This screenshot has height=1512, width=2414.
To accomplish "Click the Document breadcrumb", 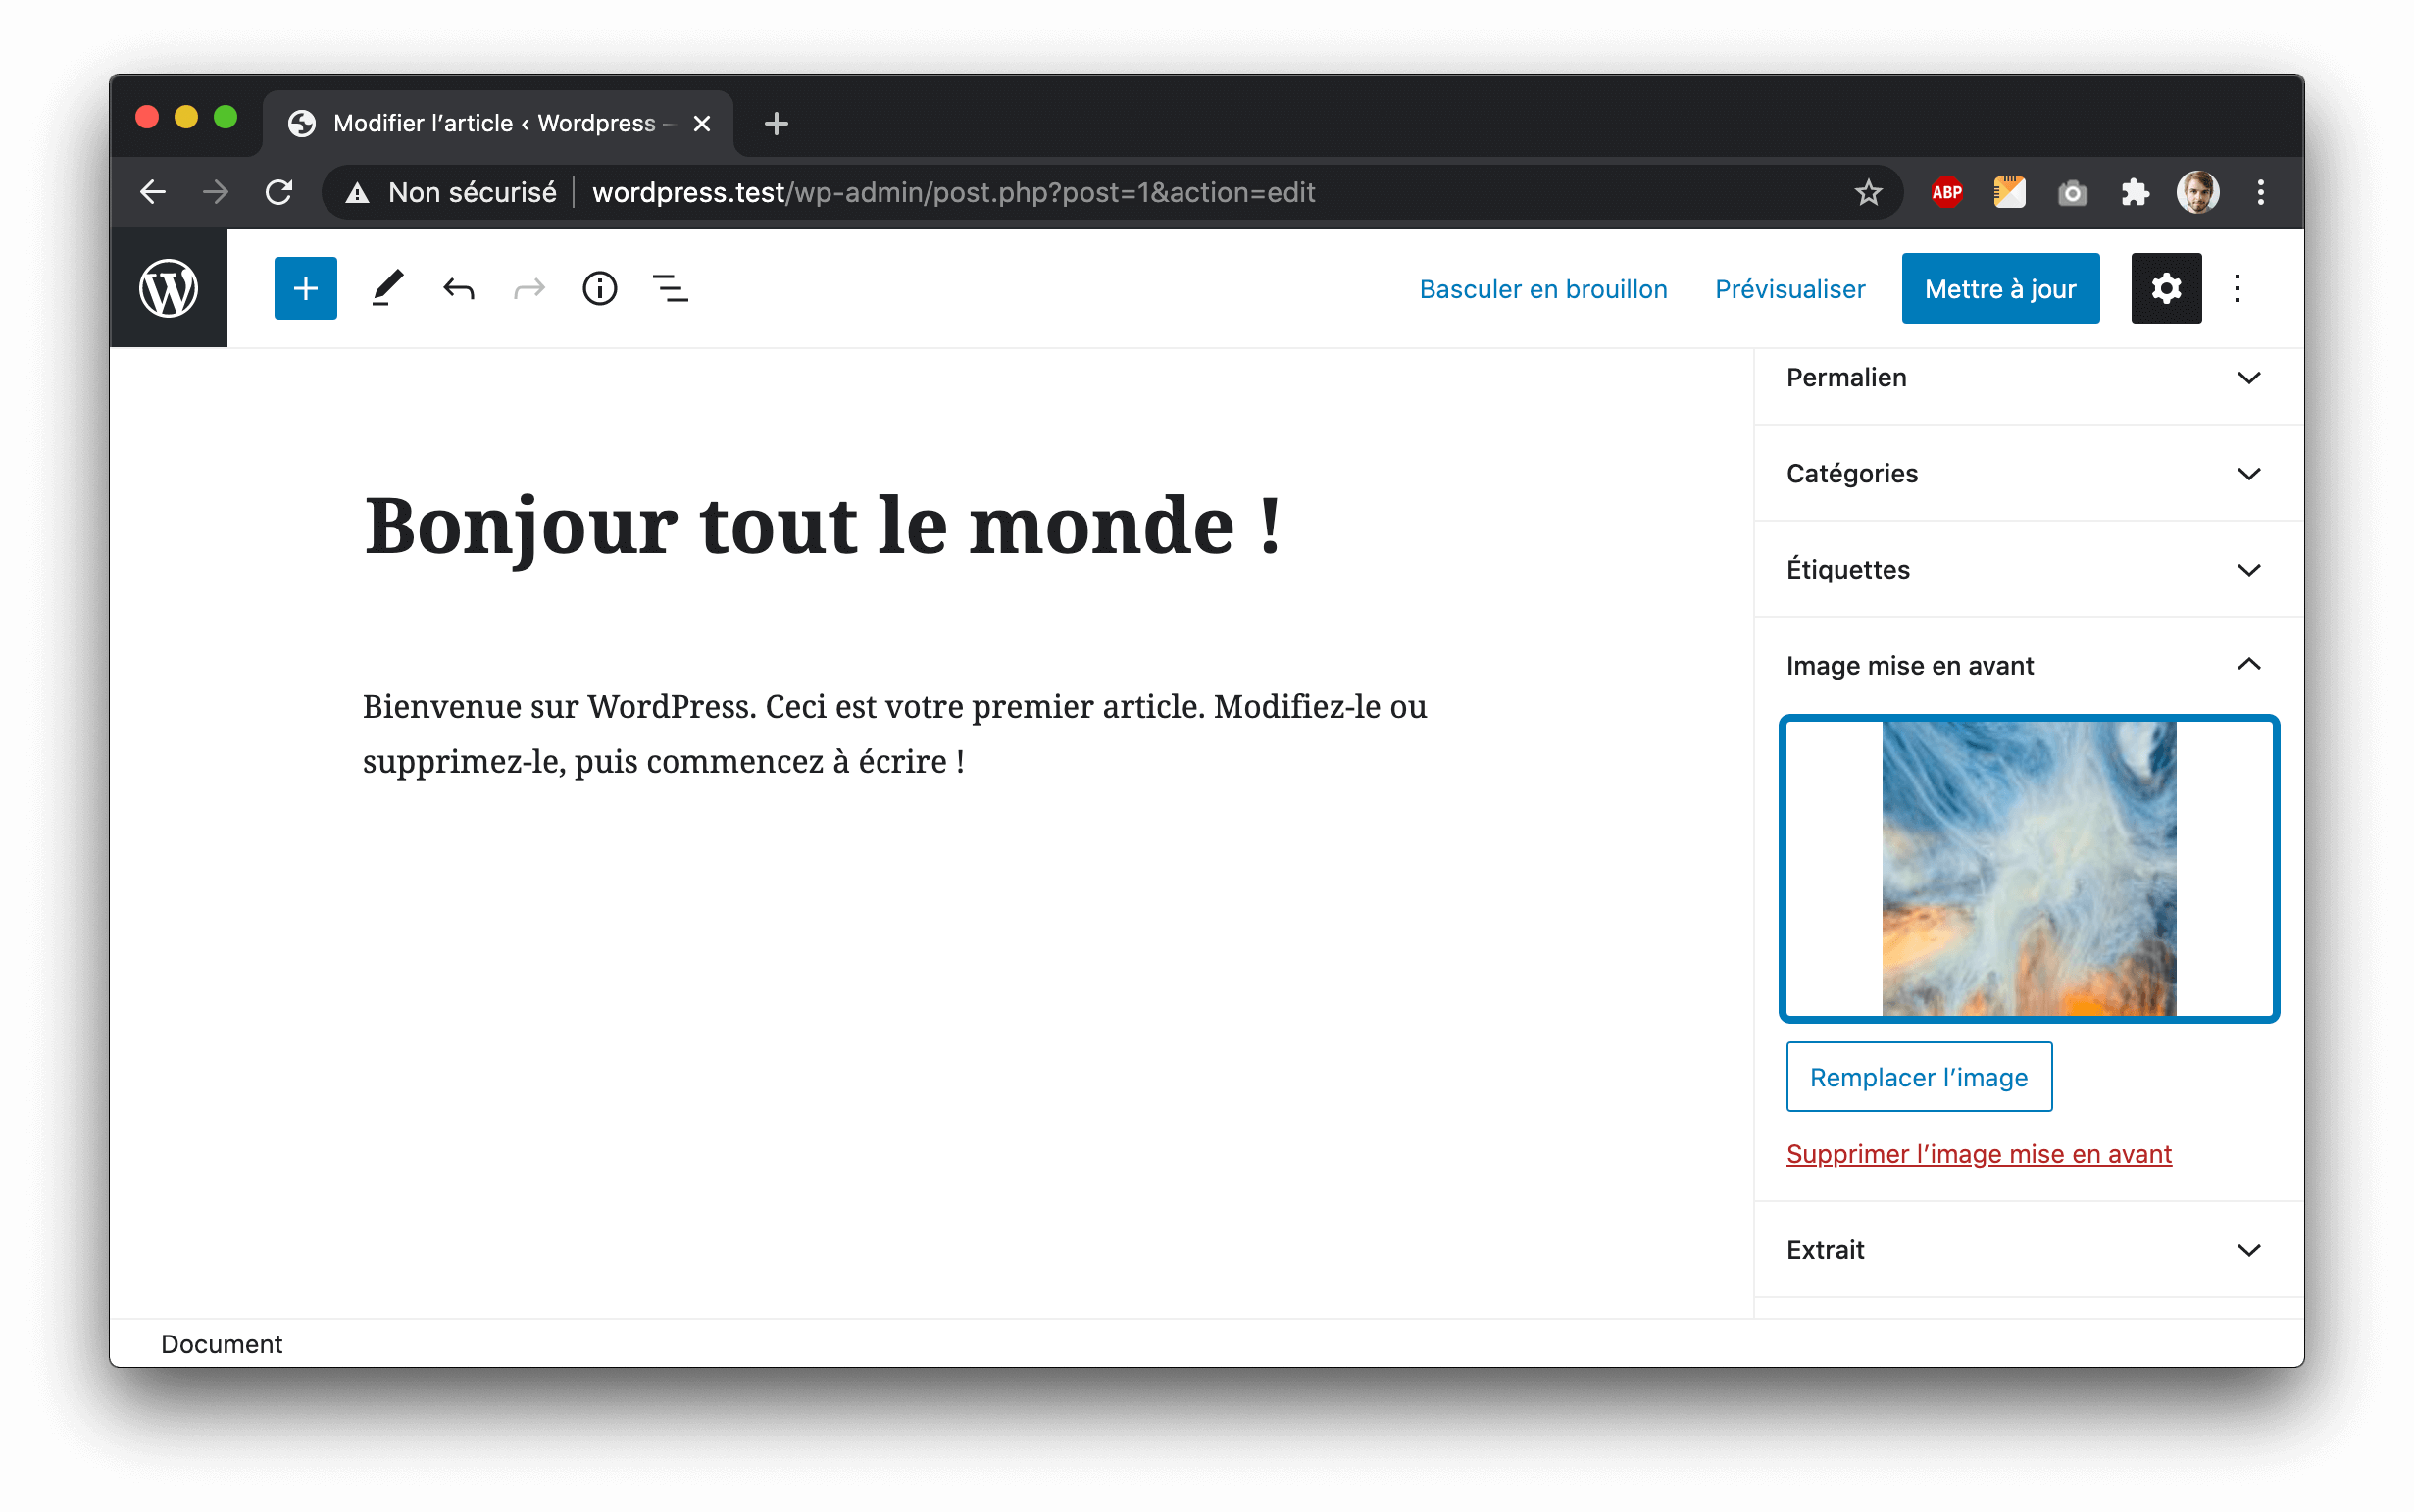I will click(x=221, y=1343).
